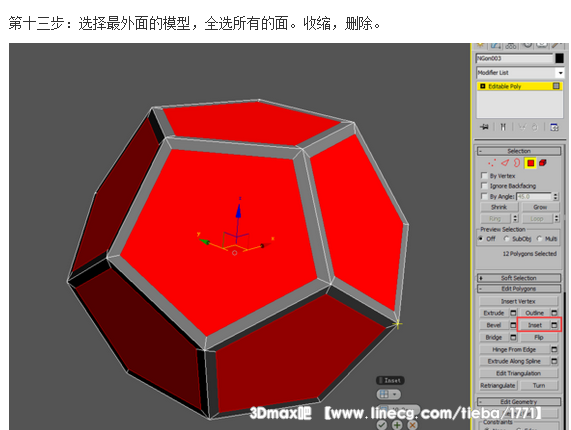Screen dimensions: 571x430
Task: Click Bevel button
Action: click(494, 325)
